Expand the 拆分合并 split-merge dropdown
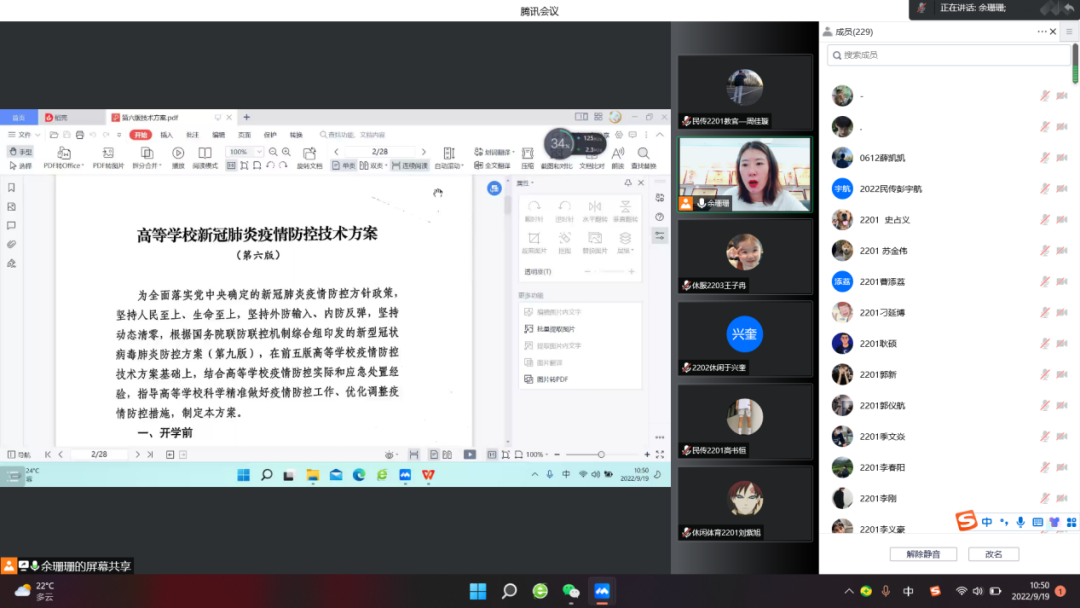This screenshot has width=1080, height=608. pyautogui.click(x=147, y=166)
